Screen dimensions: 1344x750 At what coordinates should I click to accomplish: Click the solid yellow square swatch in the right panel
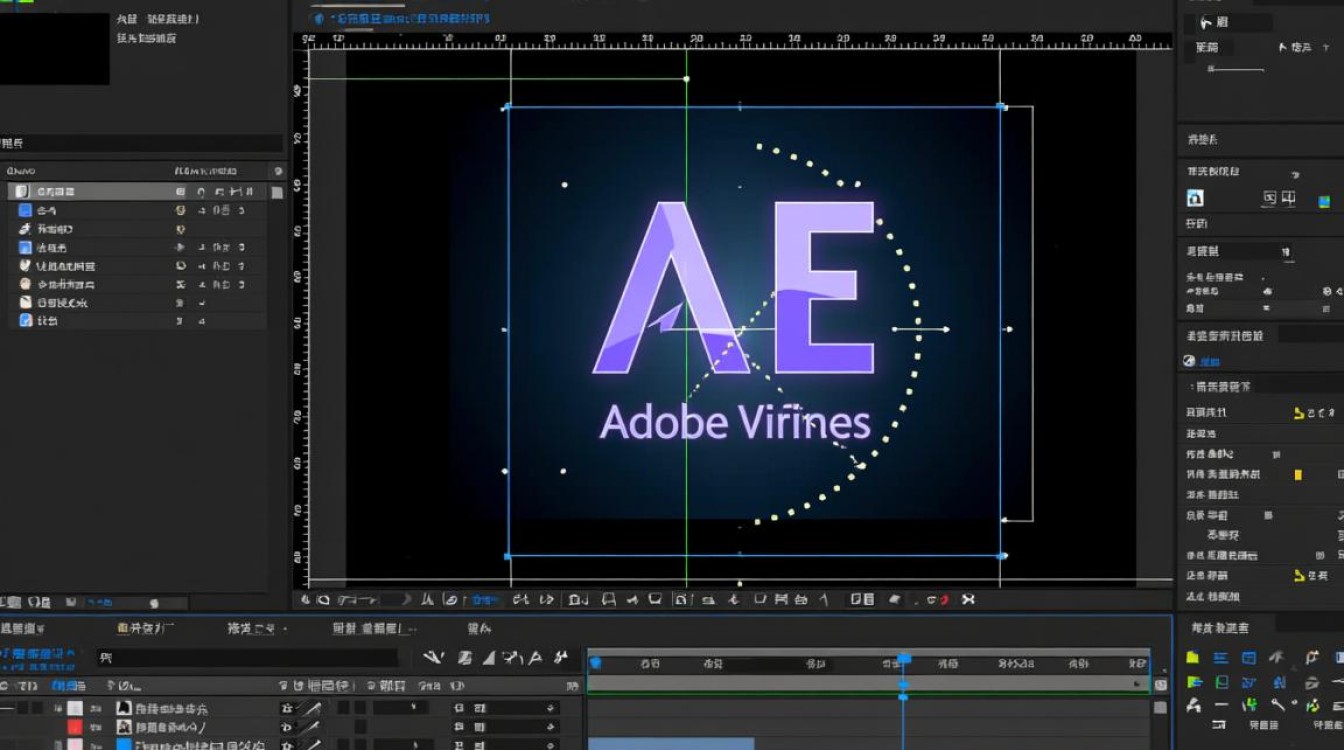1299,475
